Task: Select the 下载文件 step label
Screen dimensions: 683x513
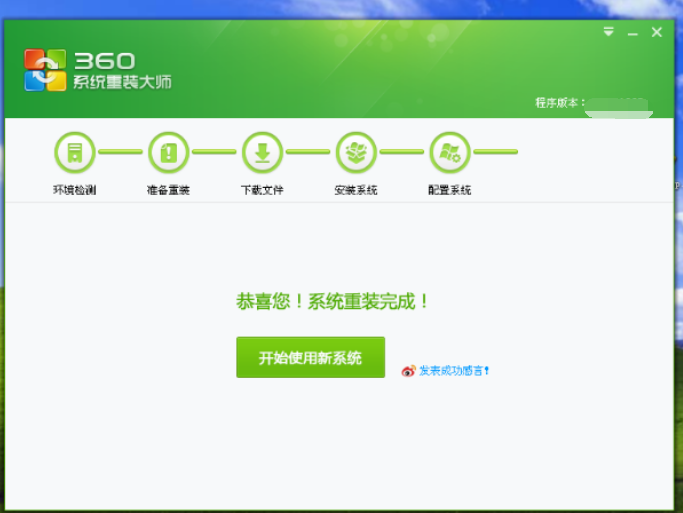Action: [x=262, y=190]
